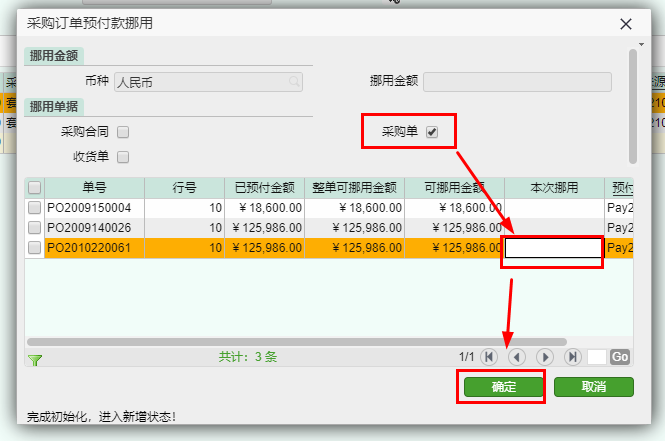
Task: Select row checkbox for PO2009150004
Action: (35, 208)
